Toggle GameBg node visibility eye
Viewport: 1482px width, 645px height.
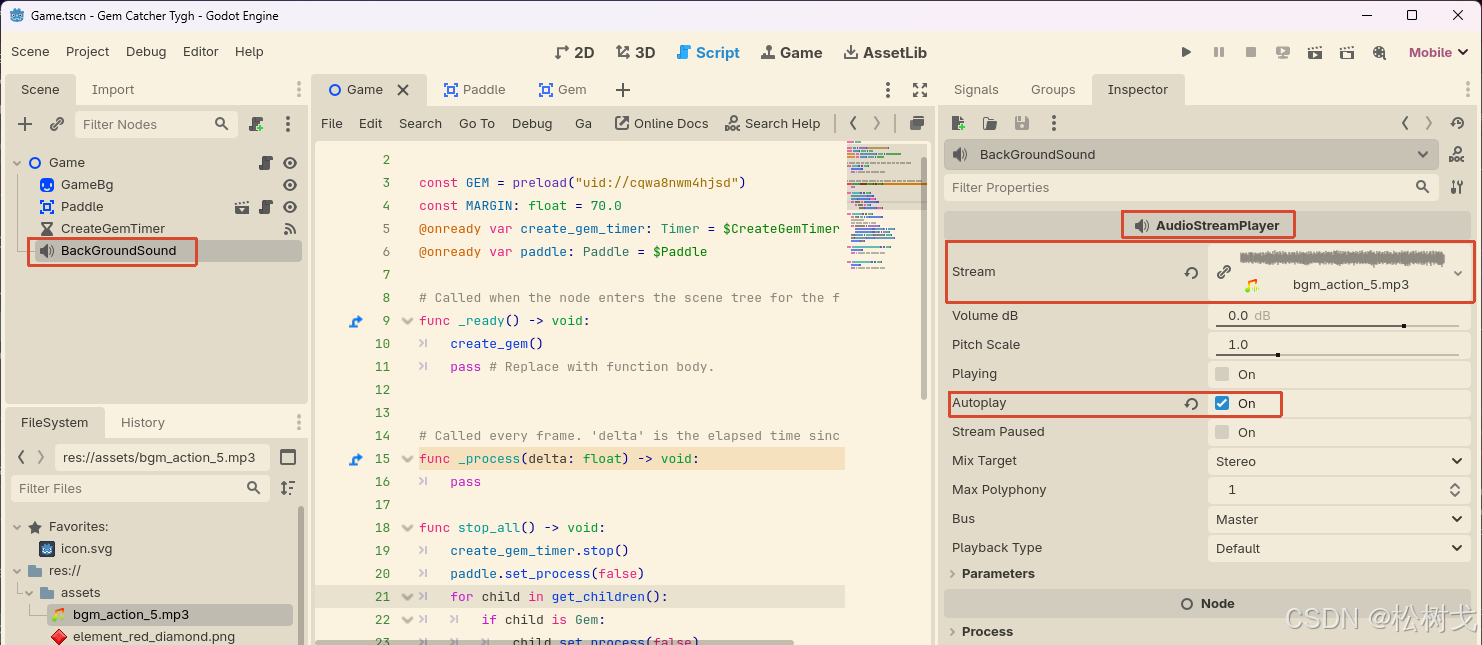point(290,185)
